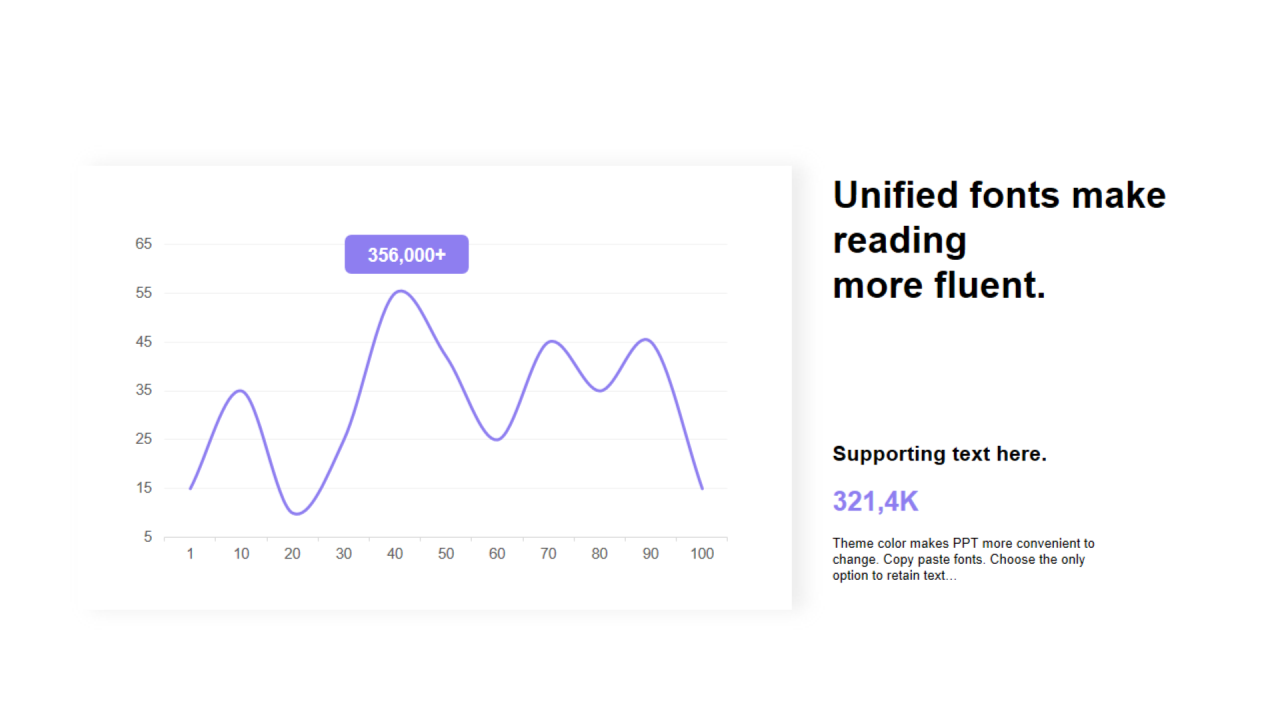
Task: Select the purple 321,4K figure
Action: (x=875, y=502)
